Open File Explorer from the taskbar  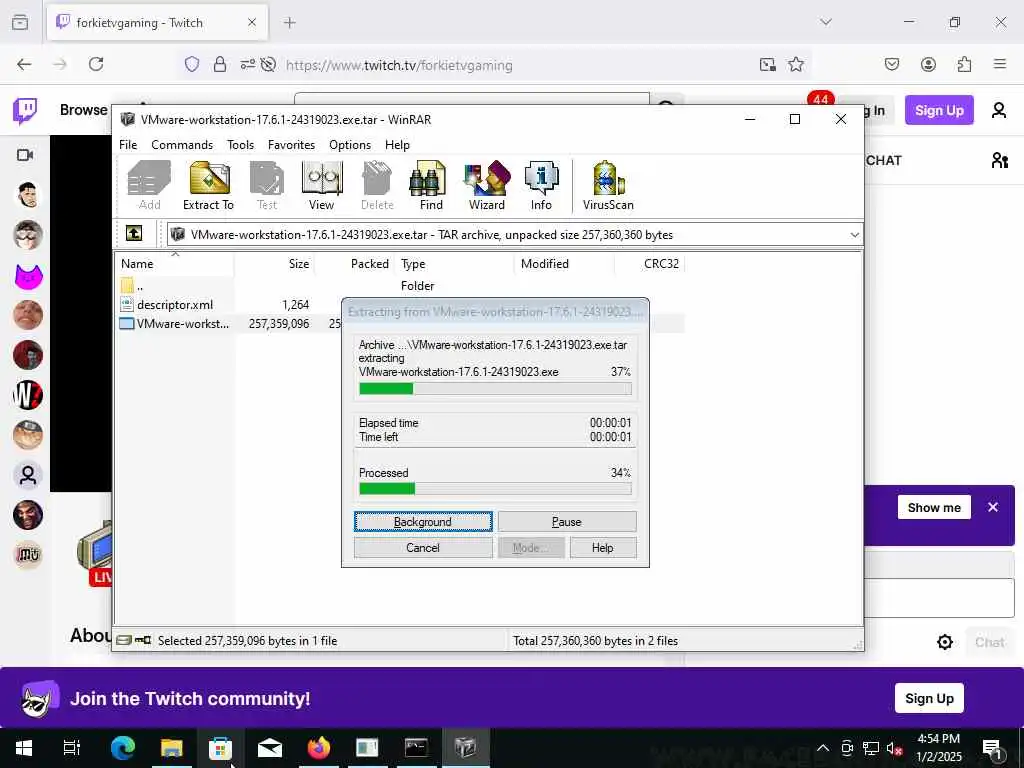pos(172,747)
